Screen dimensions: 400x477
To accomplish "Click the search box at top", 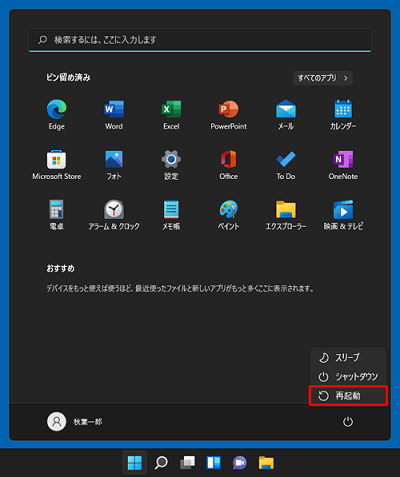I will coord(200,40).
